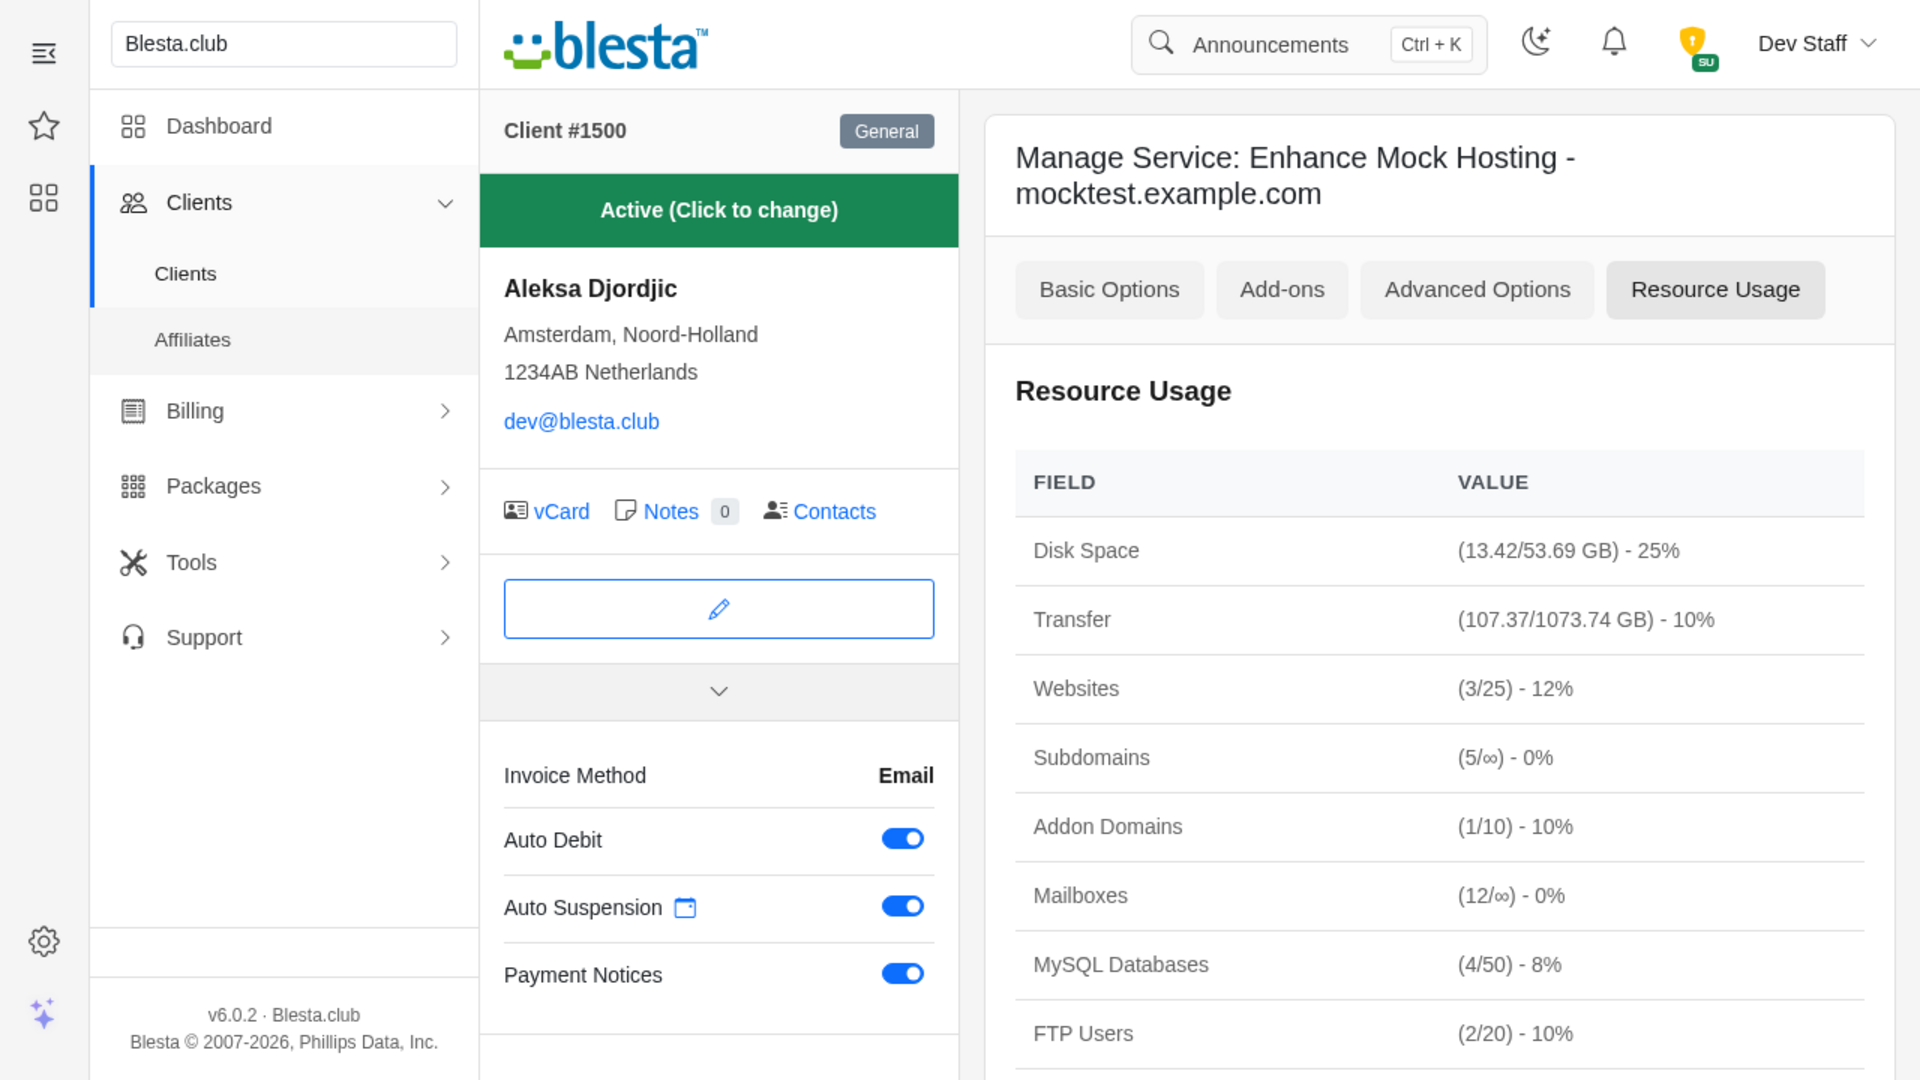Click the AI sparkle icon
The height and width of the screenshot is (1080, 1920).
(x=43, y=1013)
